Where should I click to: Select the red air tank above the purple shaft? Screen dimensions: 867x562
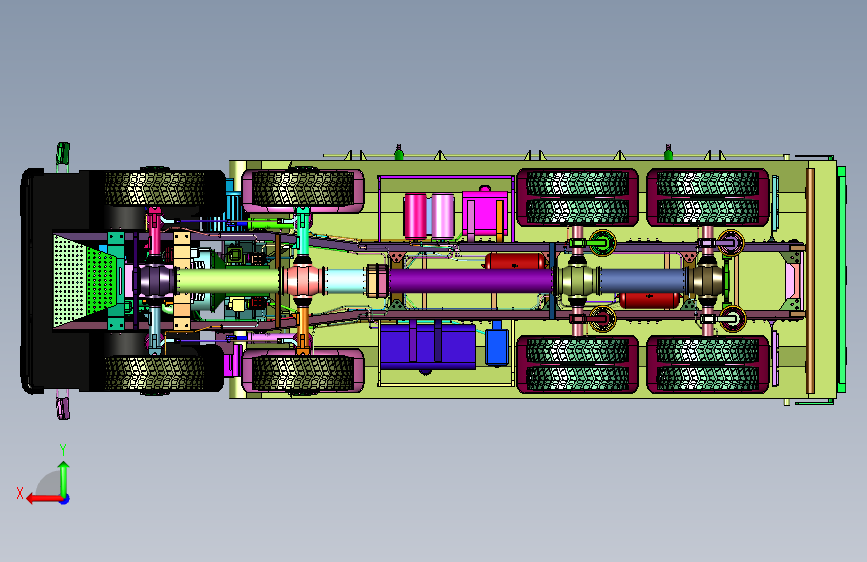(515, 261)
